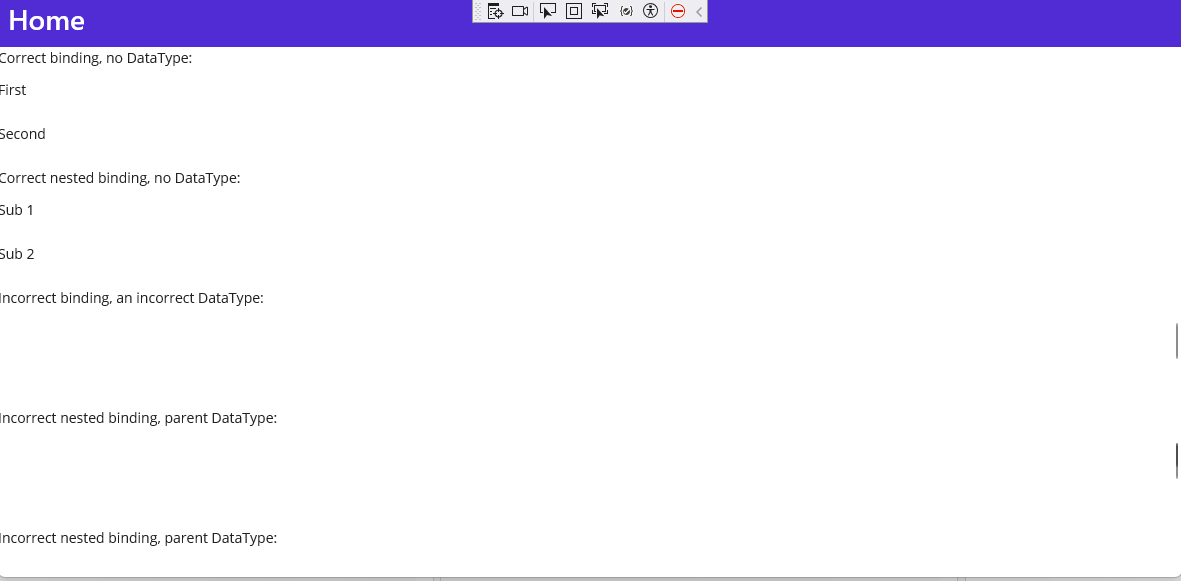Disable the runtime tools with red icon
Screen dimensions: 1181x581
click(x=678, y=11)
